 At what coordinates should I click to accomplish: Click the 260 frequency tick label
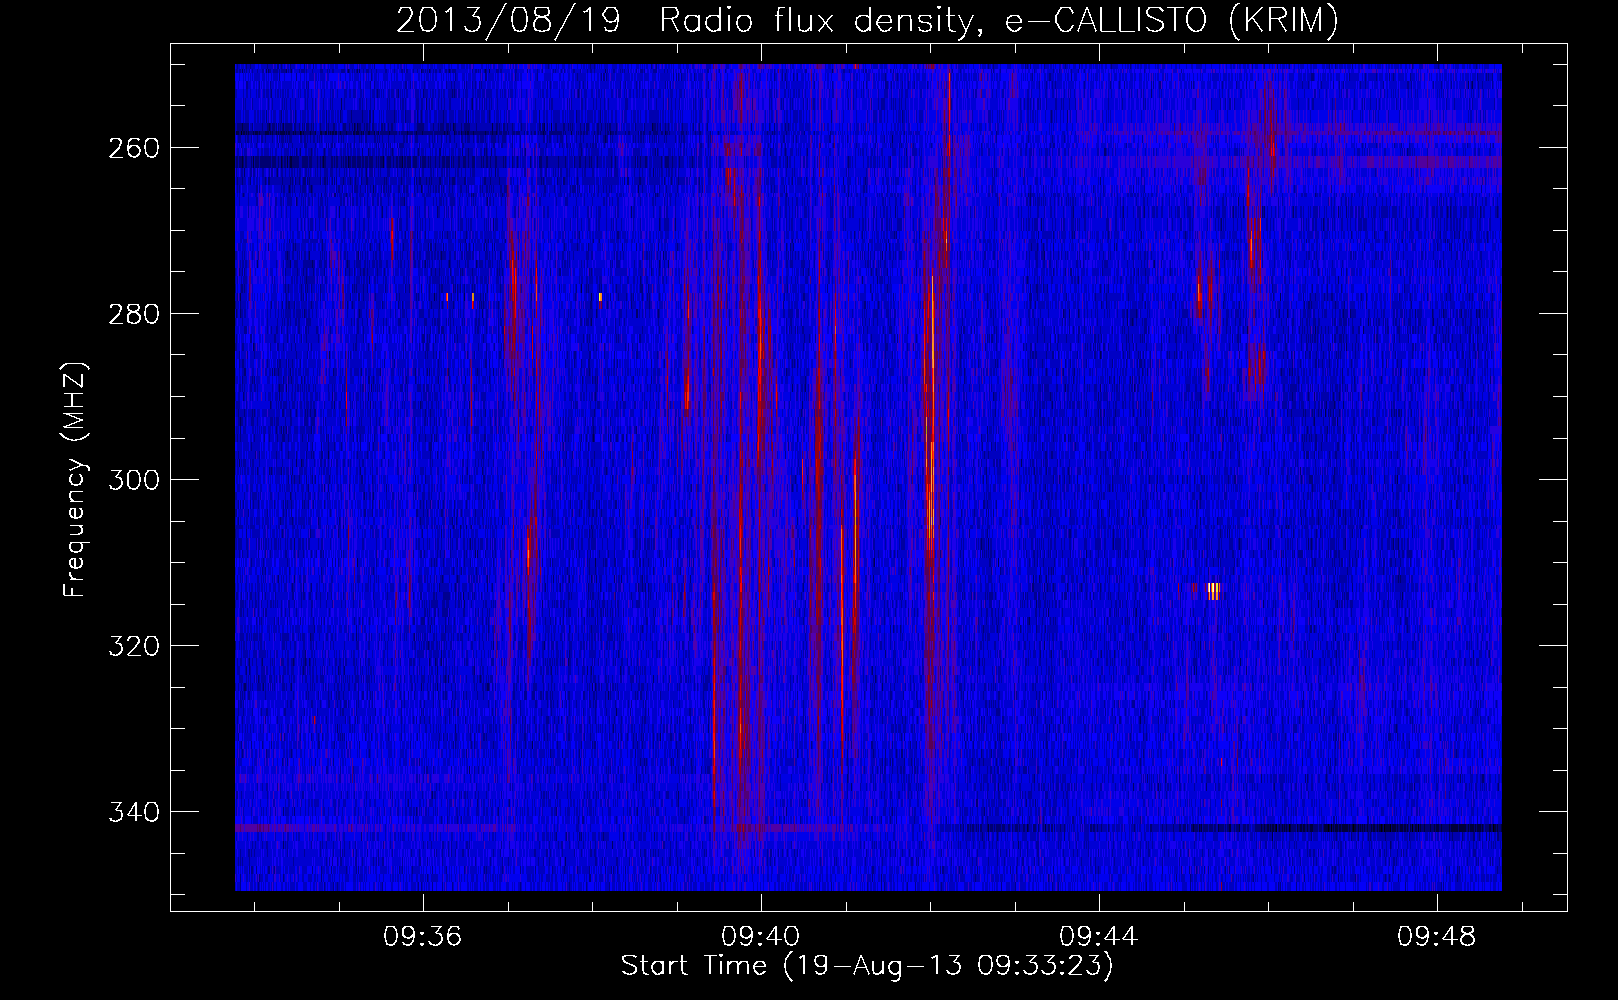pos(134,148)
